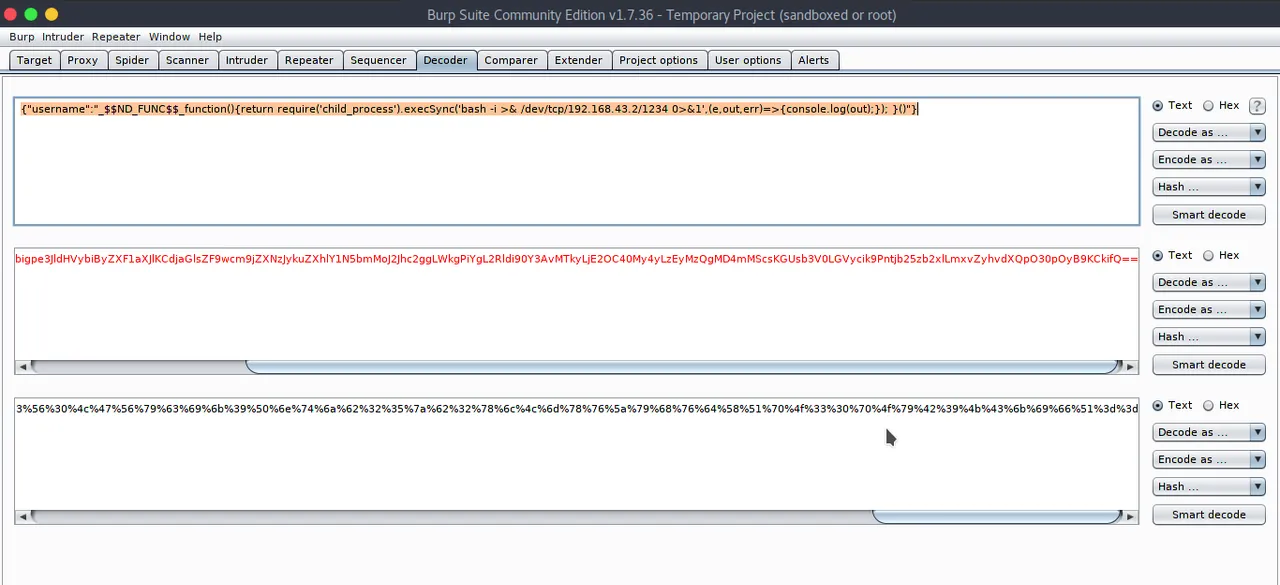
Task: Click third panel horizontal scrollbar thumb
Action: [997, 517]
